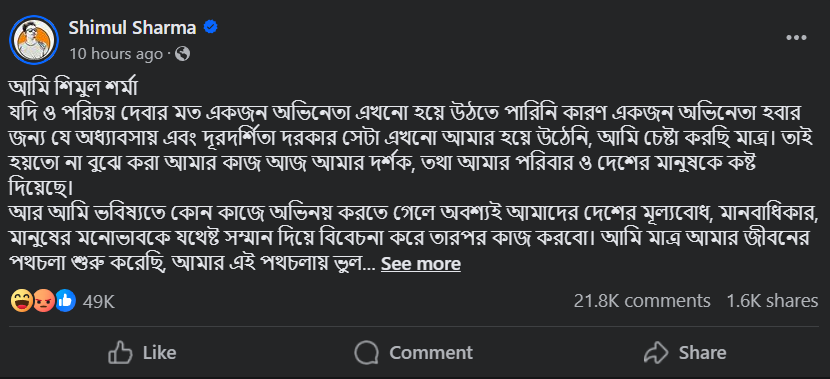
Task: Toggle the Like button on the post
Action: pyautogui.click(x=142, y=353)
